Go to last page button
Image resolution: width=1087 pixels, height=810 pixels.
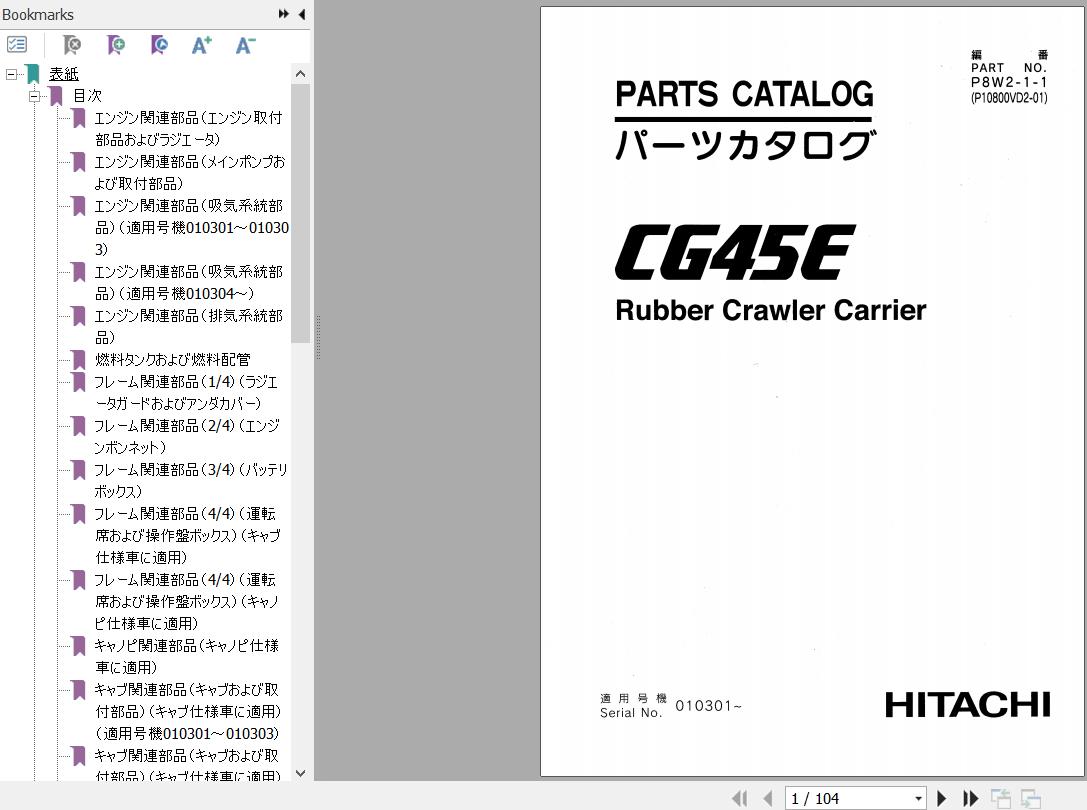tap(971, 799)
